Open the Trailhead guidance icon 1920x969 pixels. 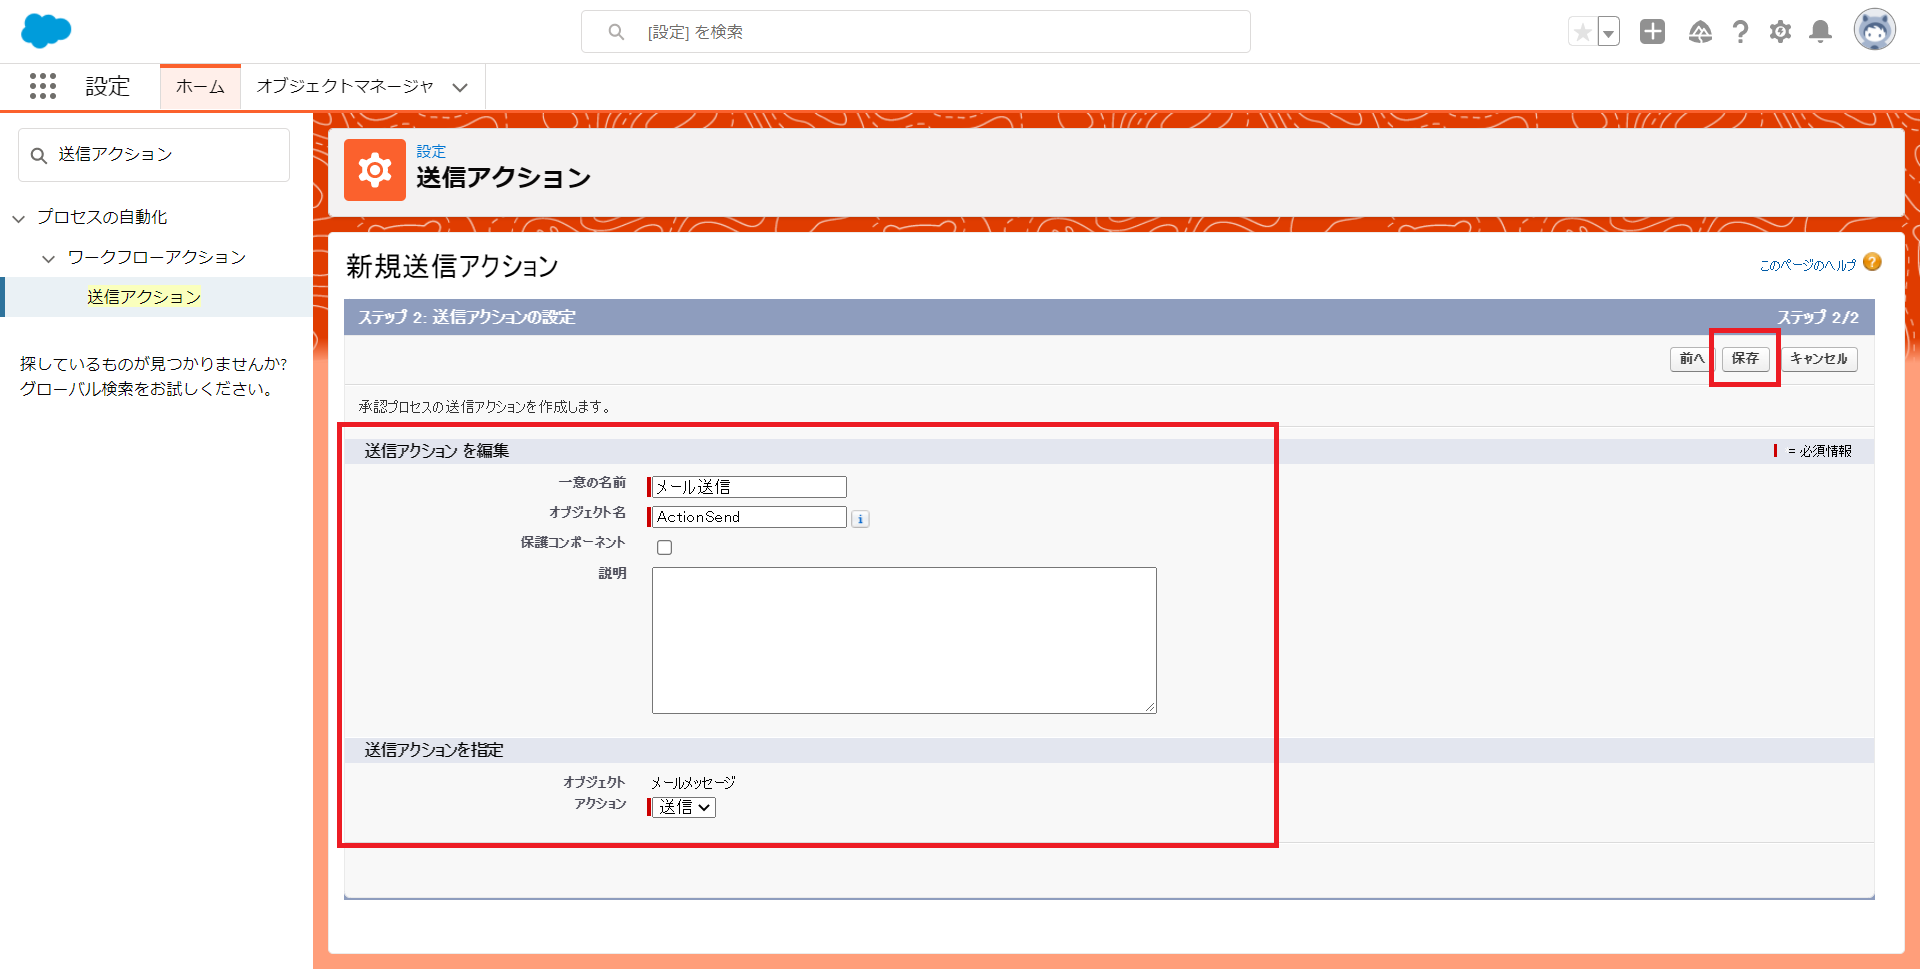coord(1700,32)
